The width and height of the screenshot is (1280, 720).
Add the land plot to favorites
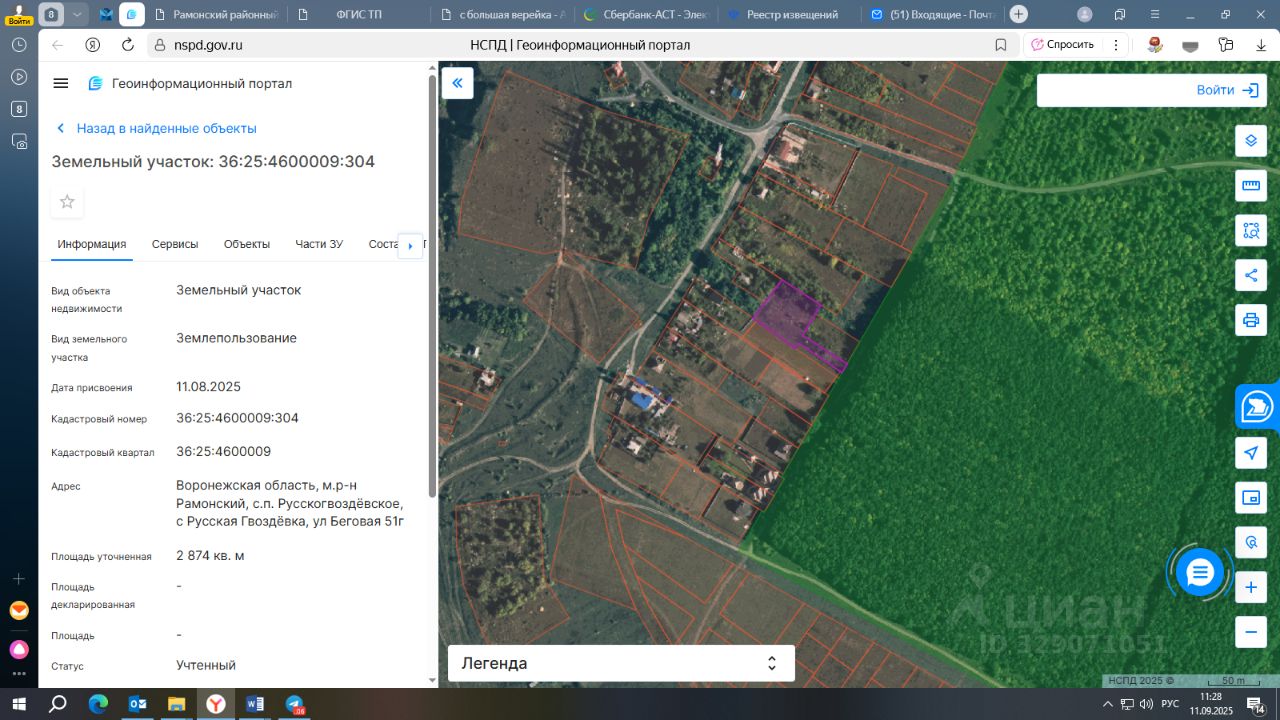67,202
